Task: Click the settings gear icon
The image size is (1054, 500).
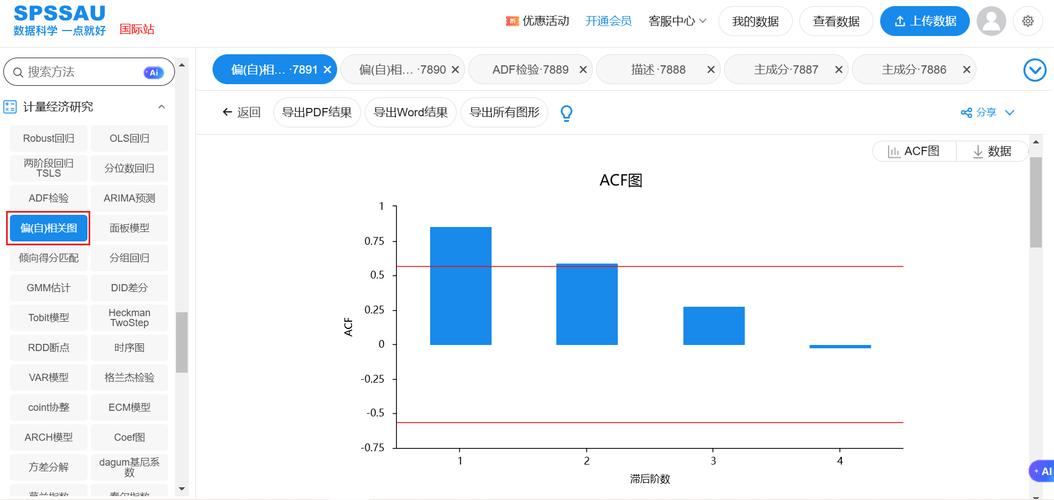Action: click(x=1027, y=22)
